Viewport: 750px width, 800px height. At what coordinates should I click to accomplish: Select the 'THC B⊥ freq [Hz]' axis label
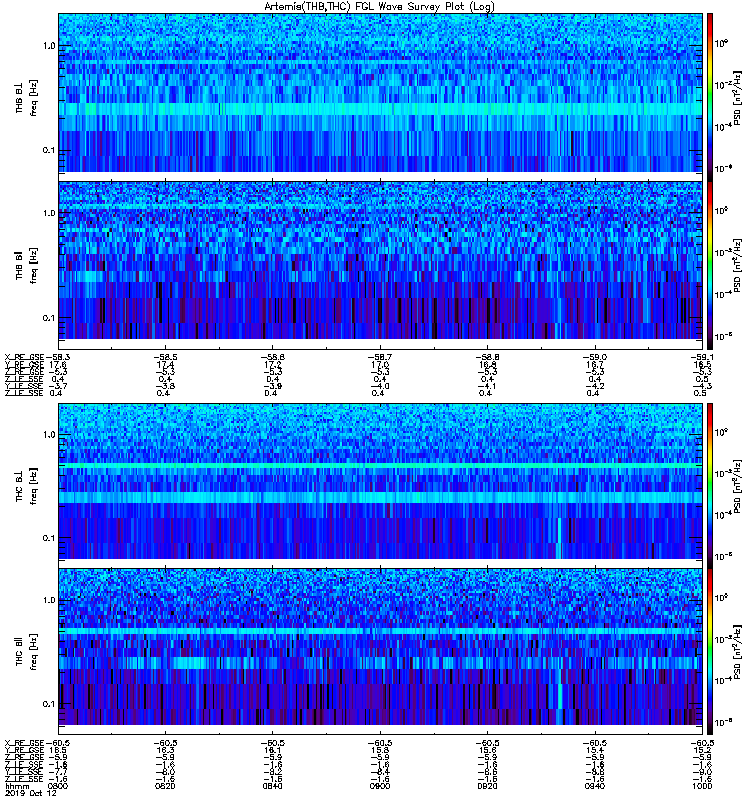(x=26, y=486)
